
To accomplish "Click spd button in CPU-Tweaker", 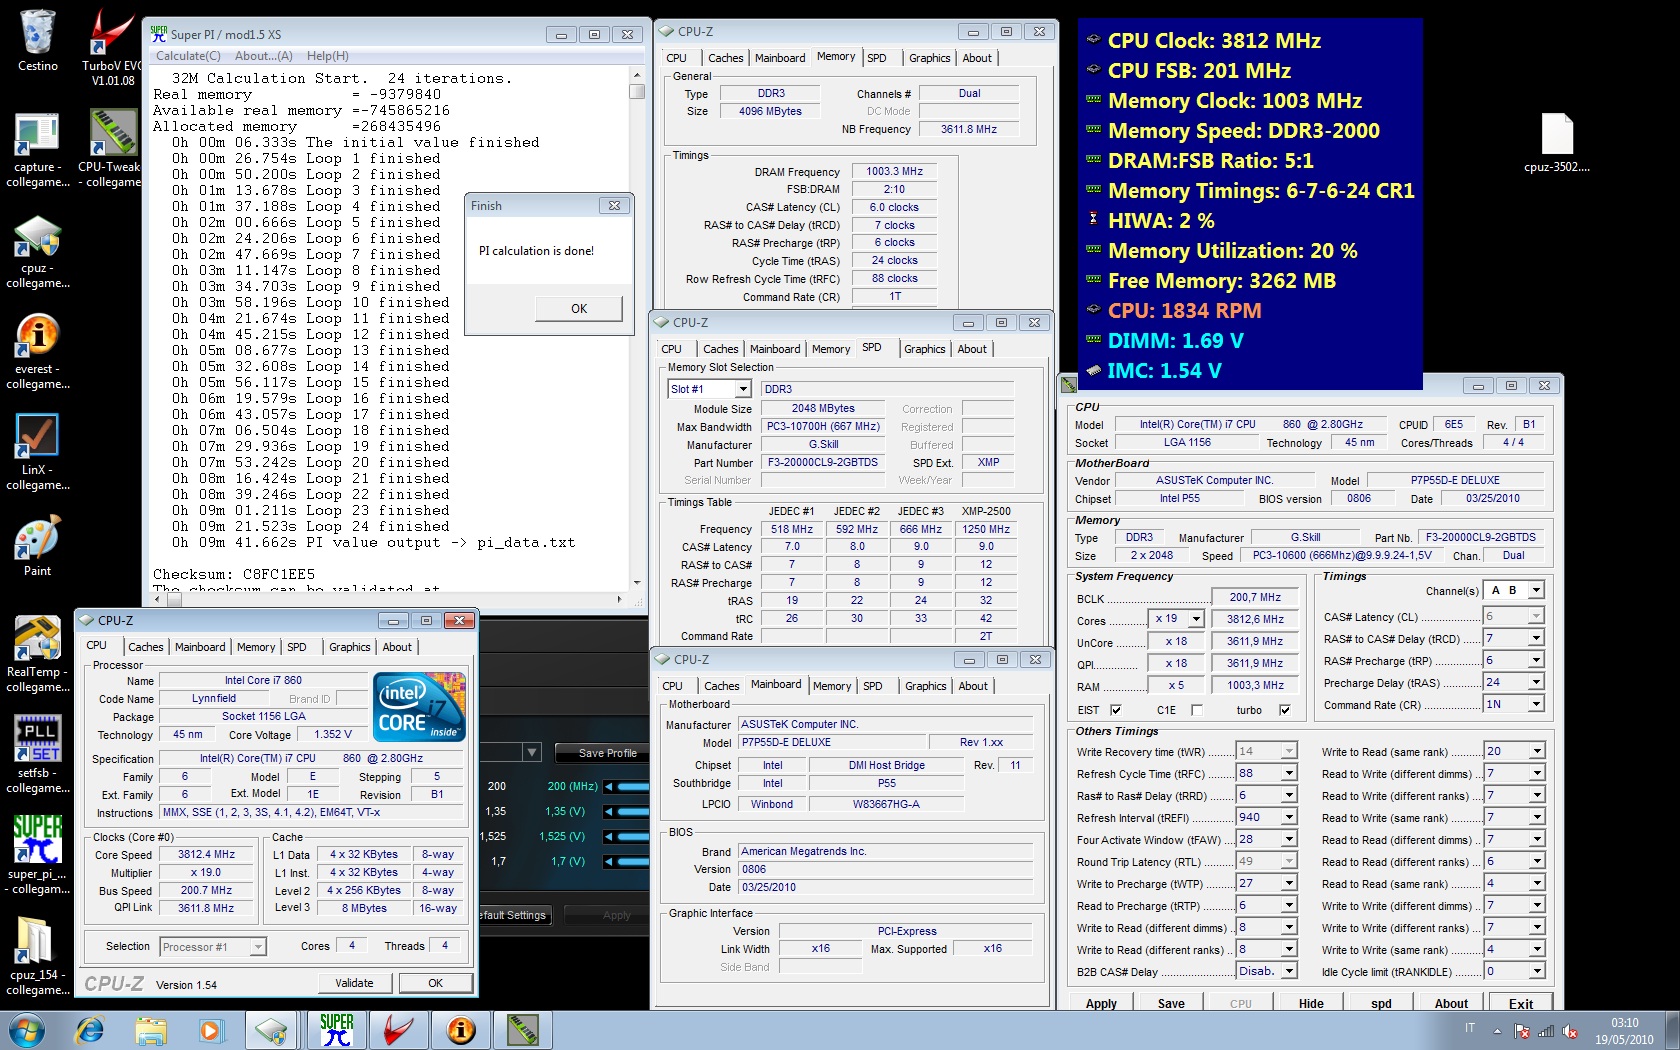I will click(1381, 1003).
